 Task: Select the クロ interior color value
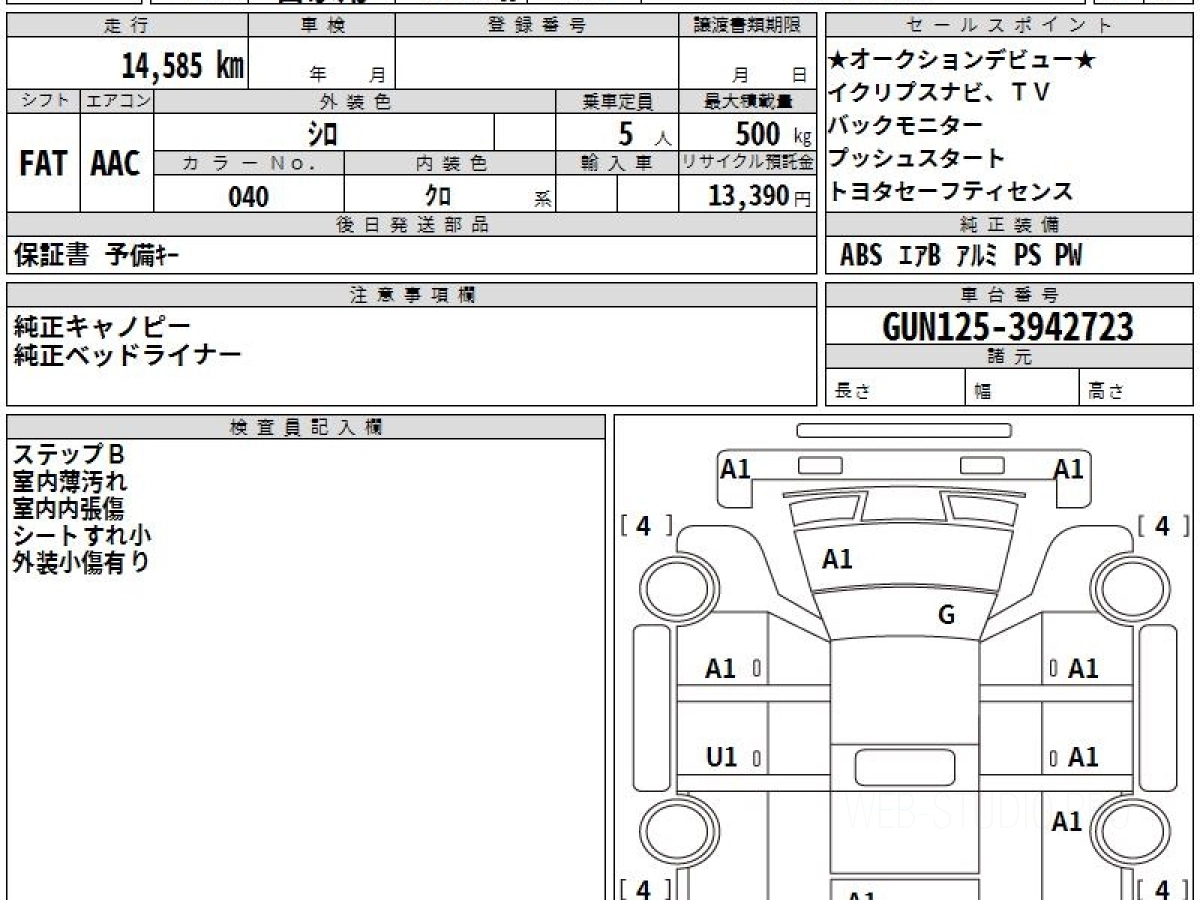(x=438, y=196)
